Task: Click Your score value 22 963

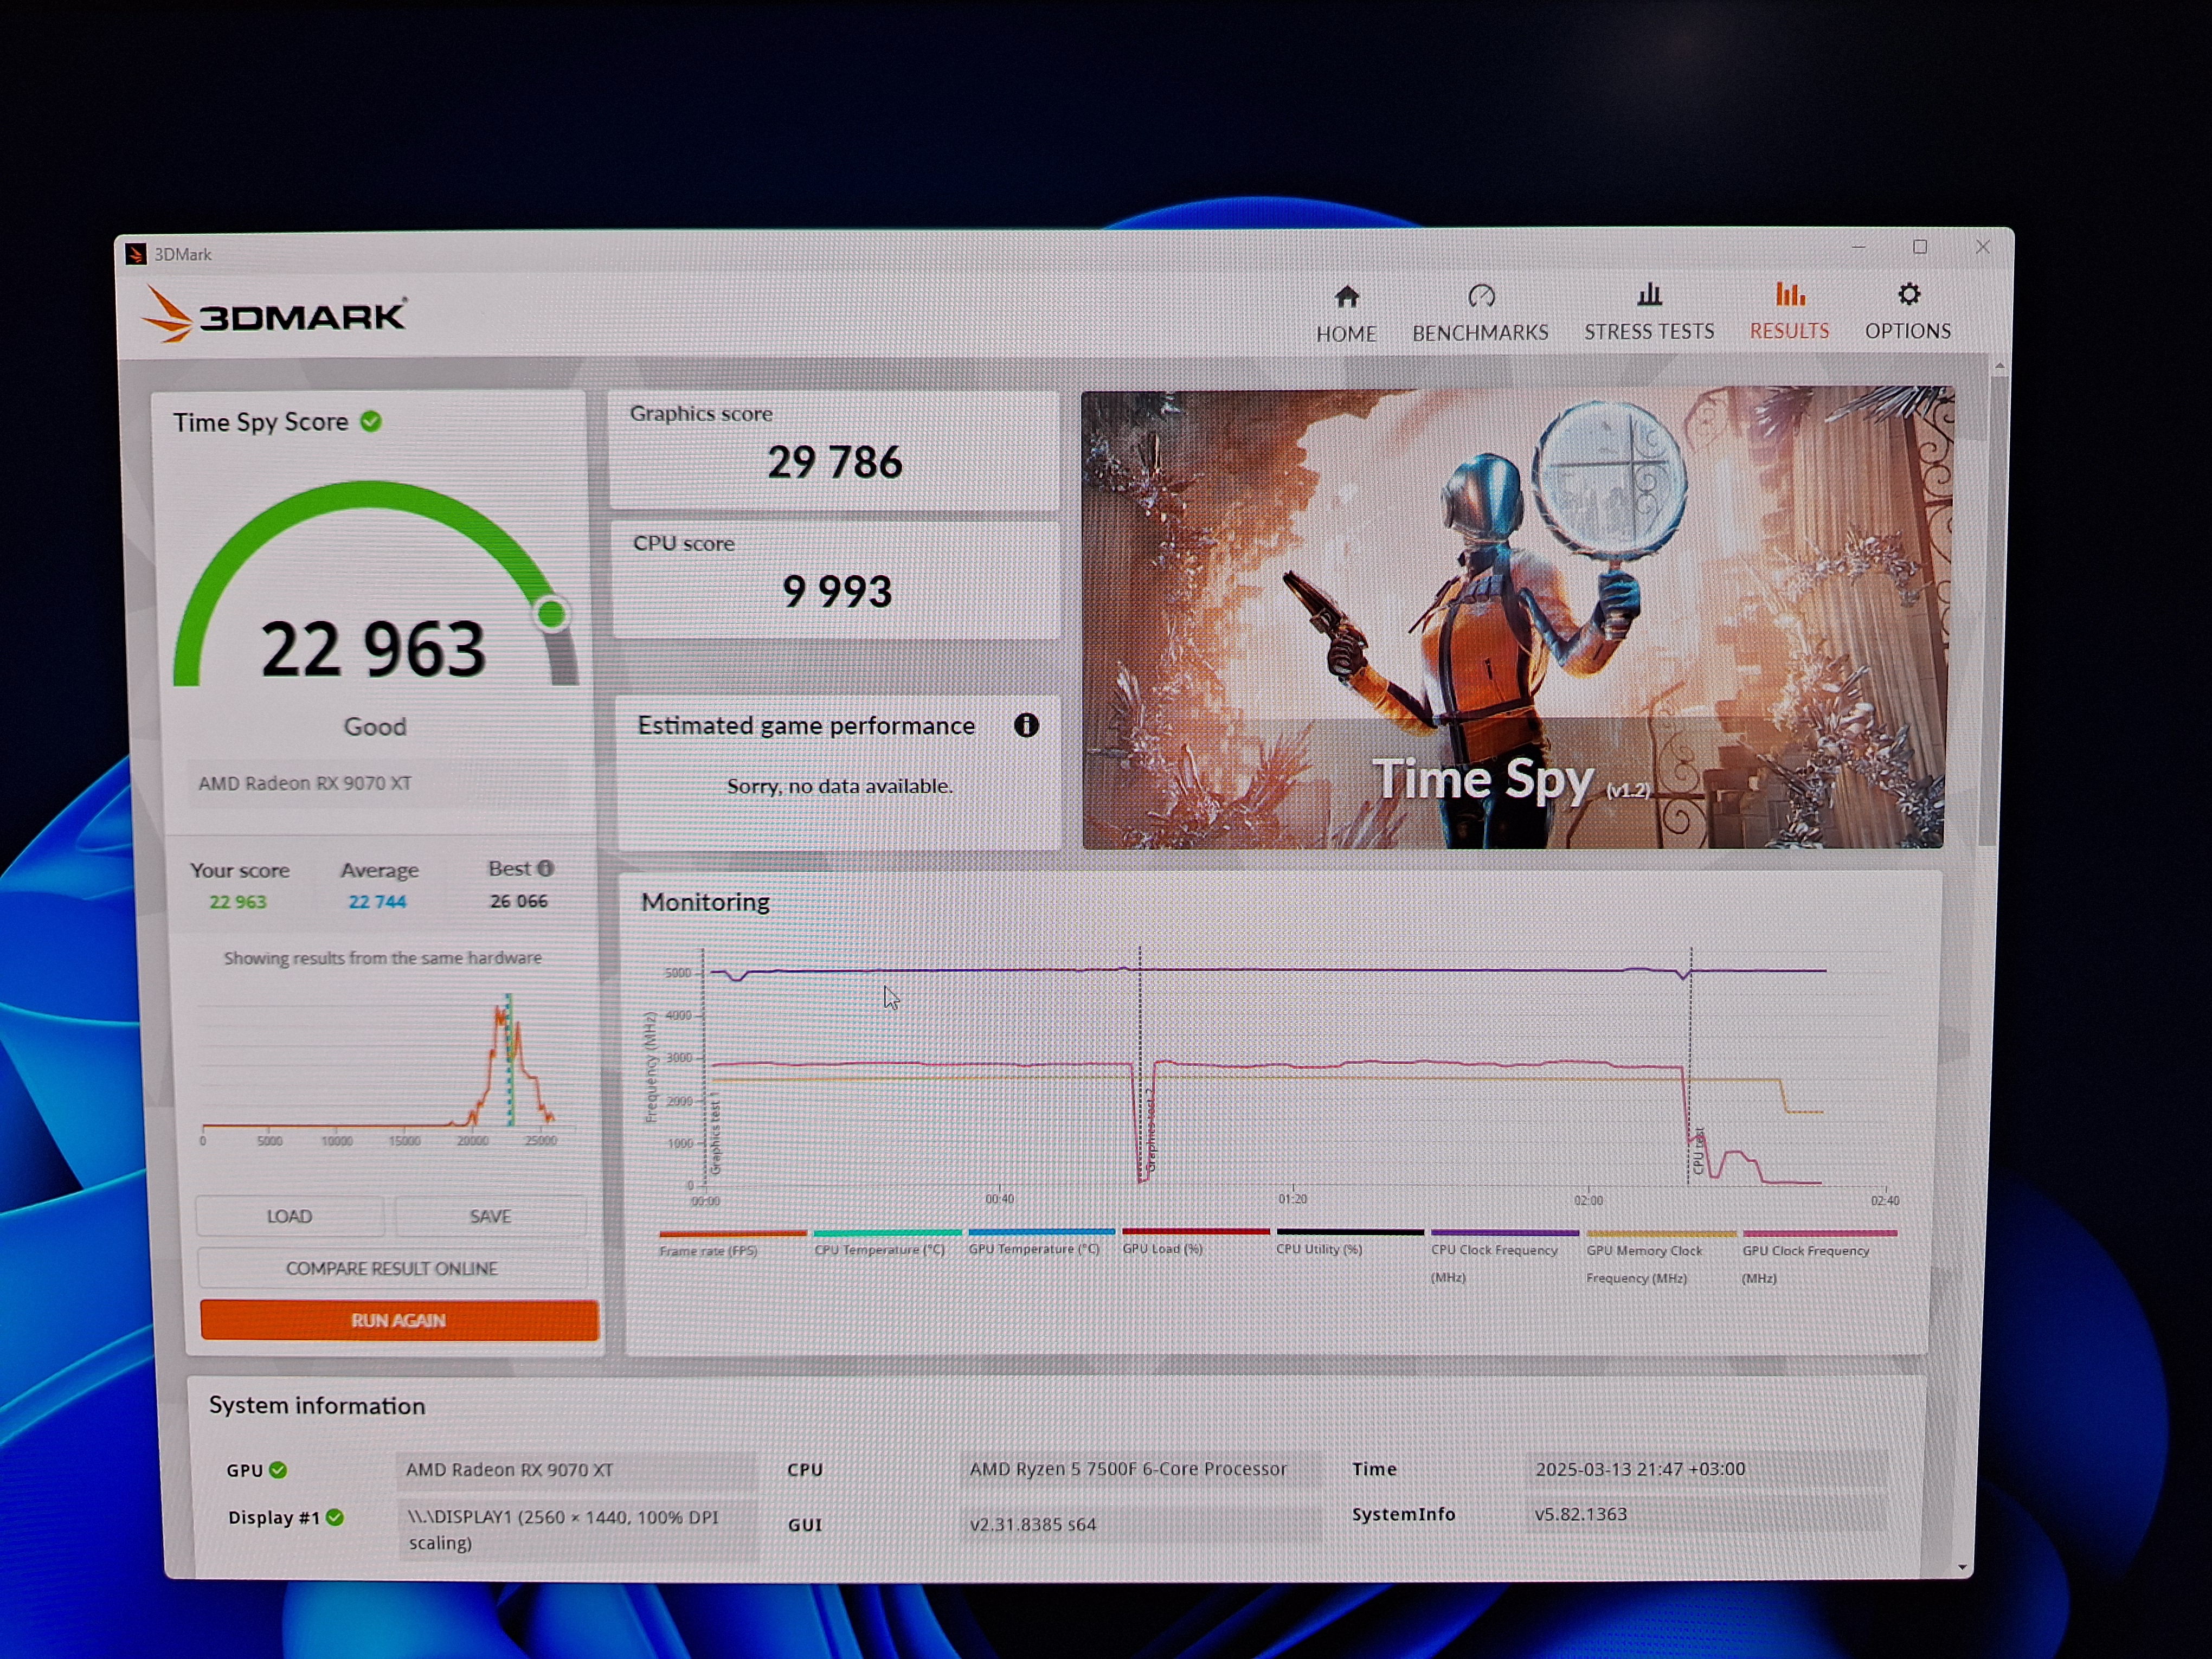Action: pyautogui.click(x=238, y=901)
